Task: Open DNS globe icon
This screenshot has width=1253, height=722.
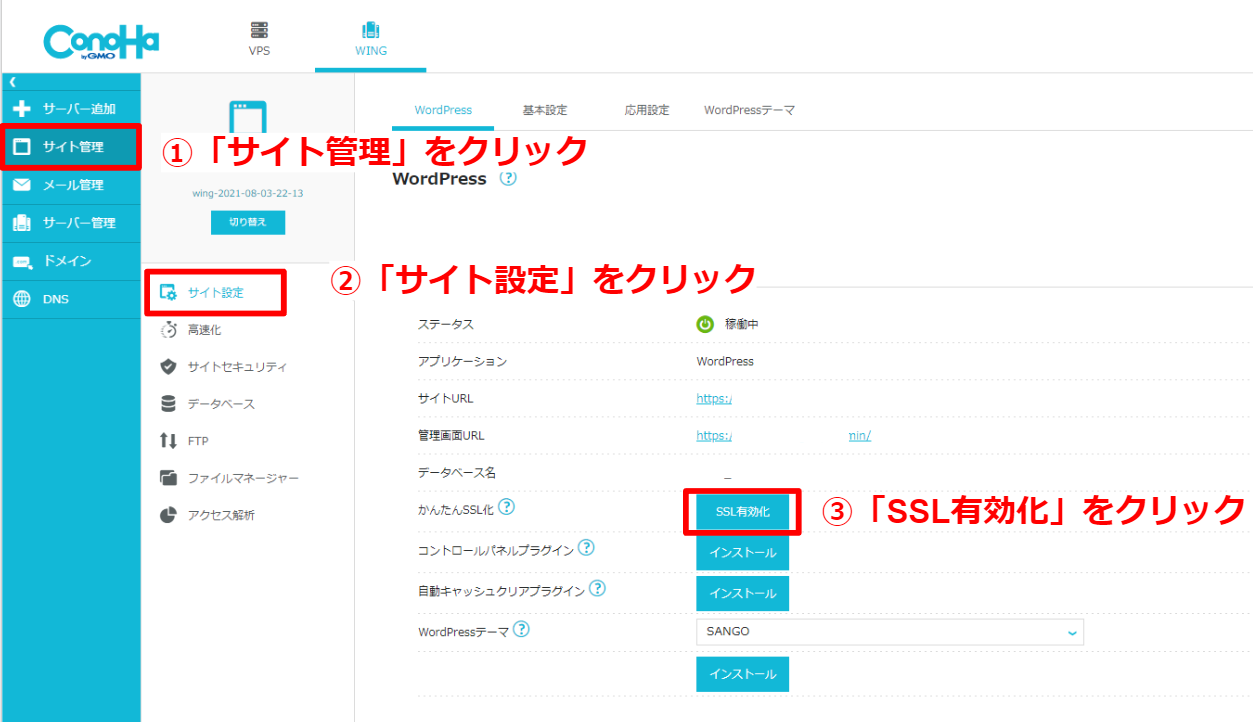Action: tap(22, 299)
